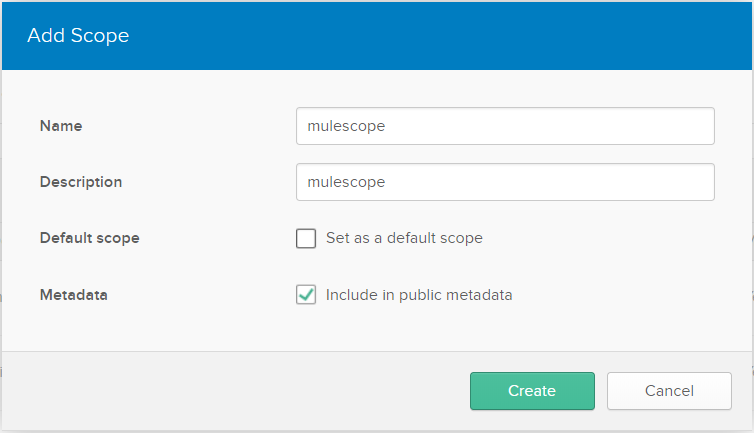Click the "Set as a default scope" text
754x433 pixels.
[404, 238]
